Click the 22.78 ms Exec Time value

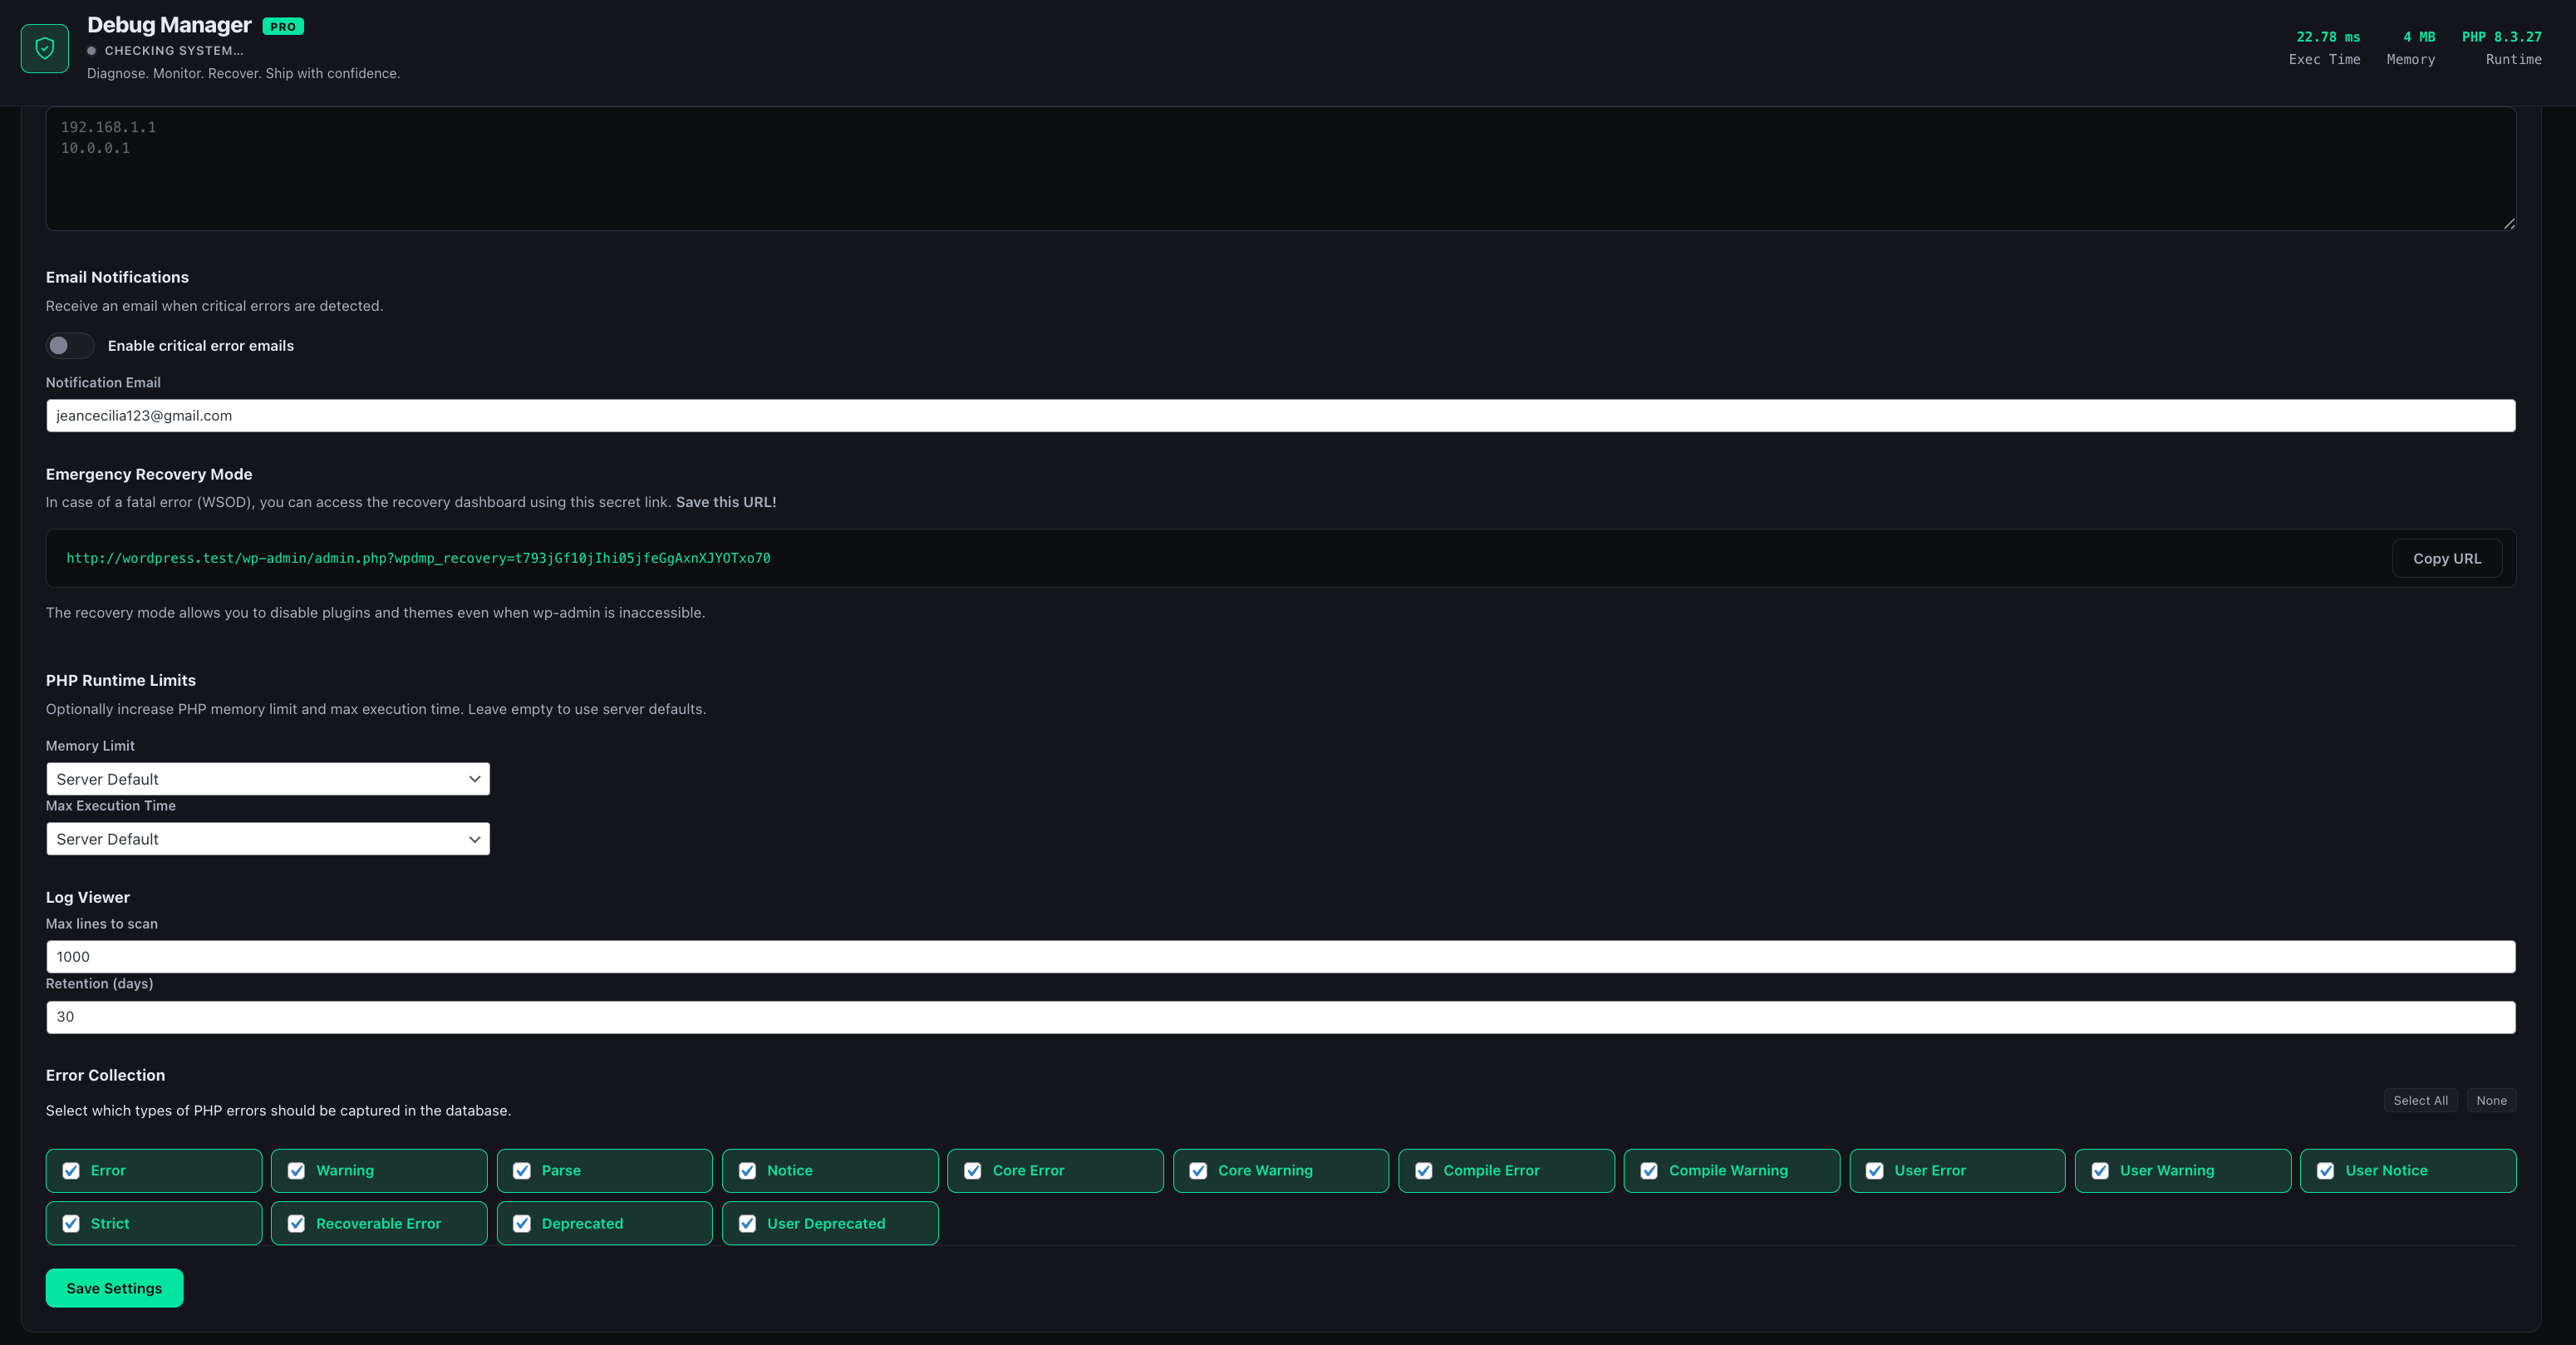tap(2328, 37)
